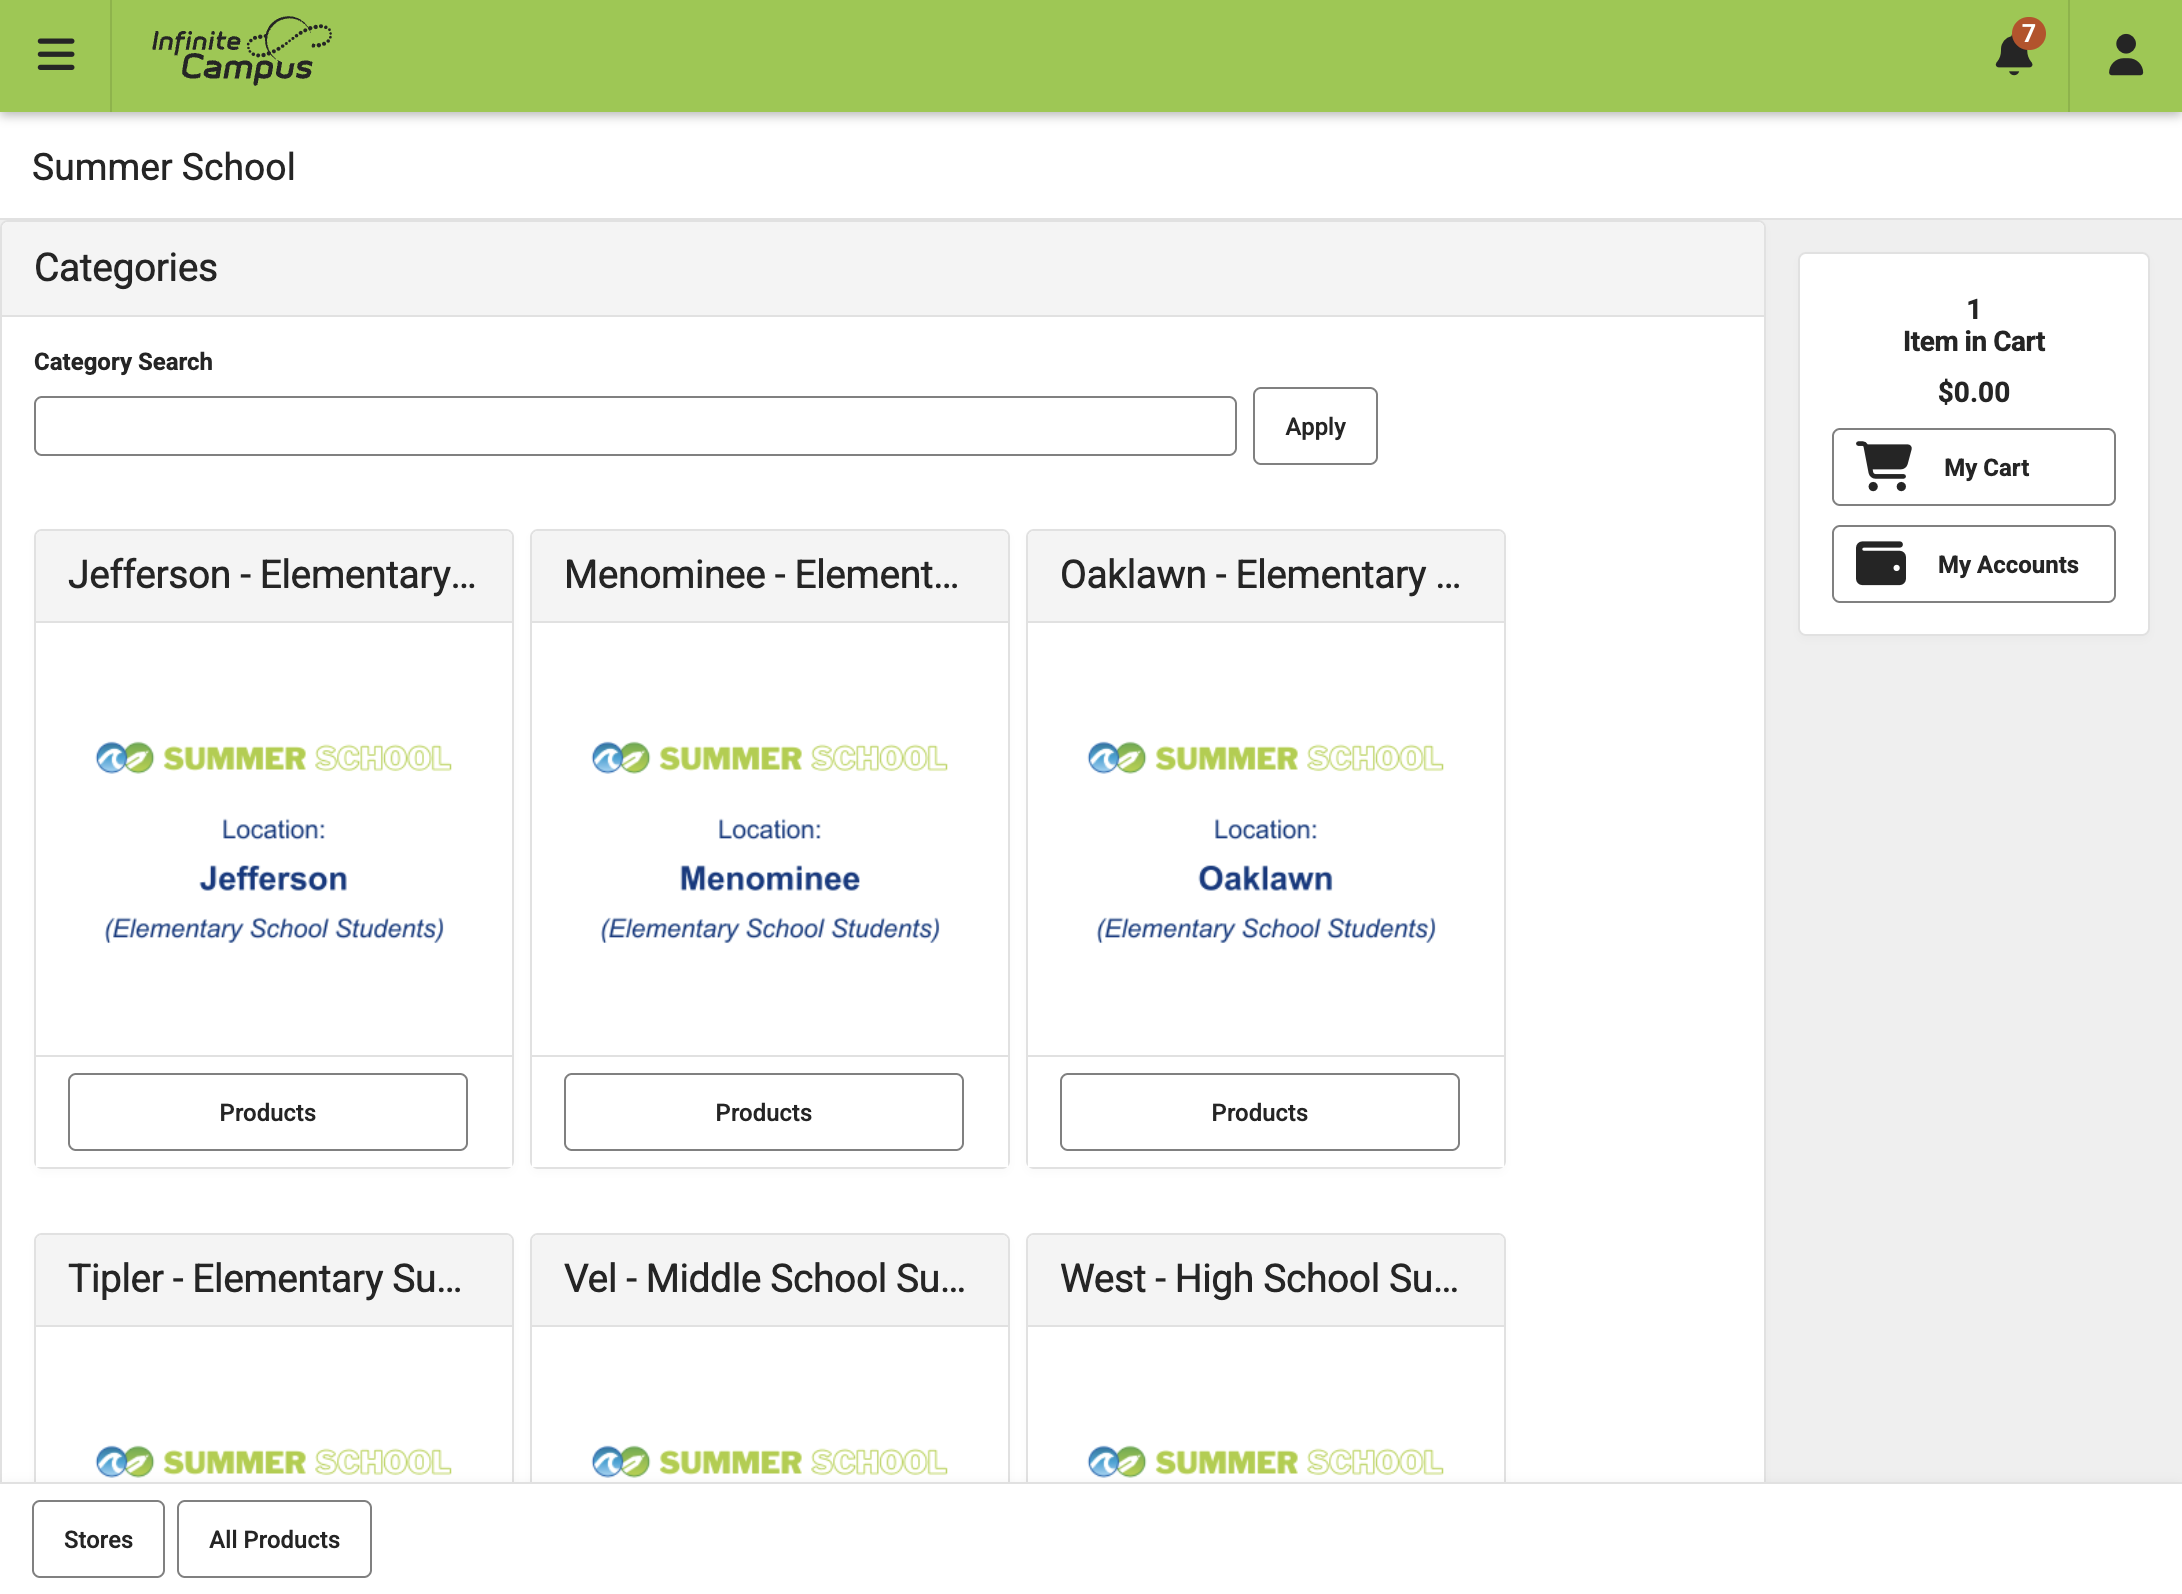
Task: Click the Infinite Campus logo
Action: [241, 50]
